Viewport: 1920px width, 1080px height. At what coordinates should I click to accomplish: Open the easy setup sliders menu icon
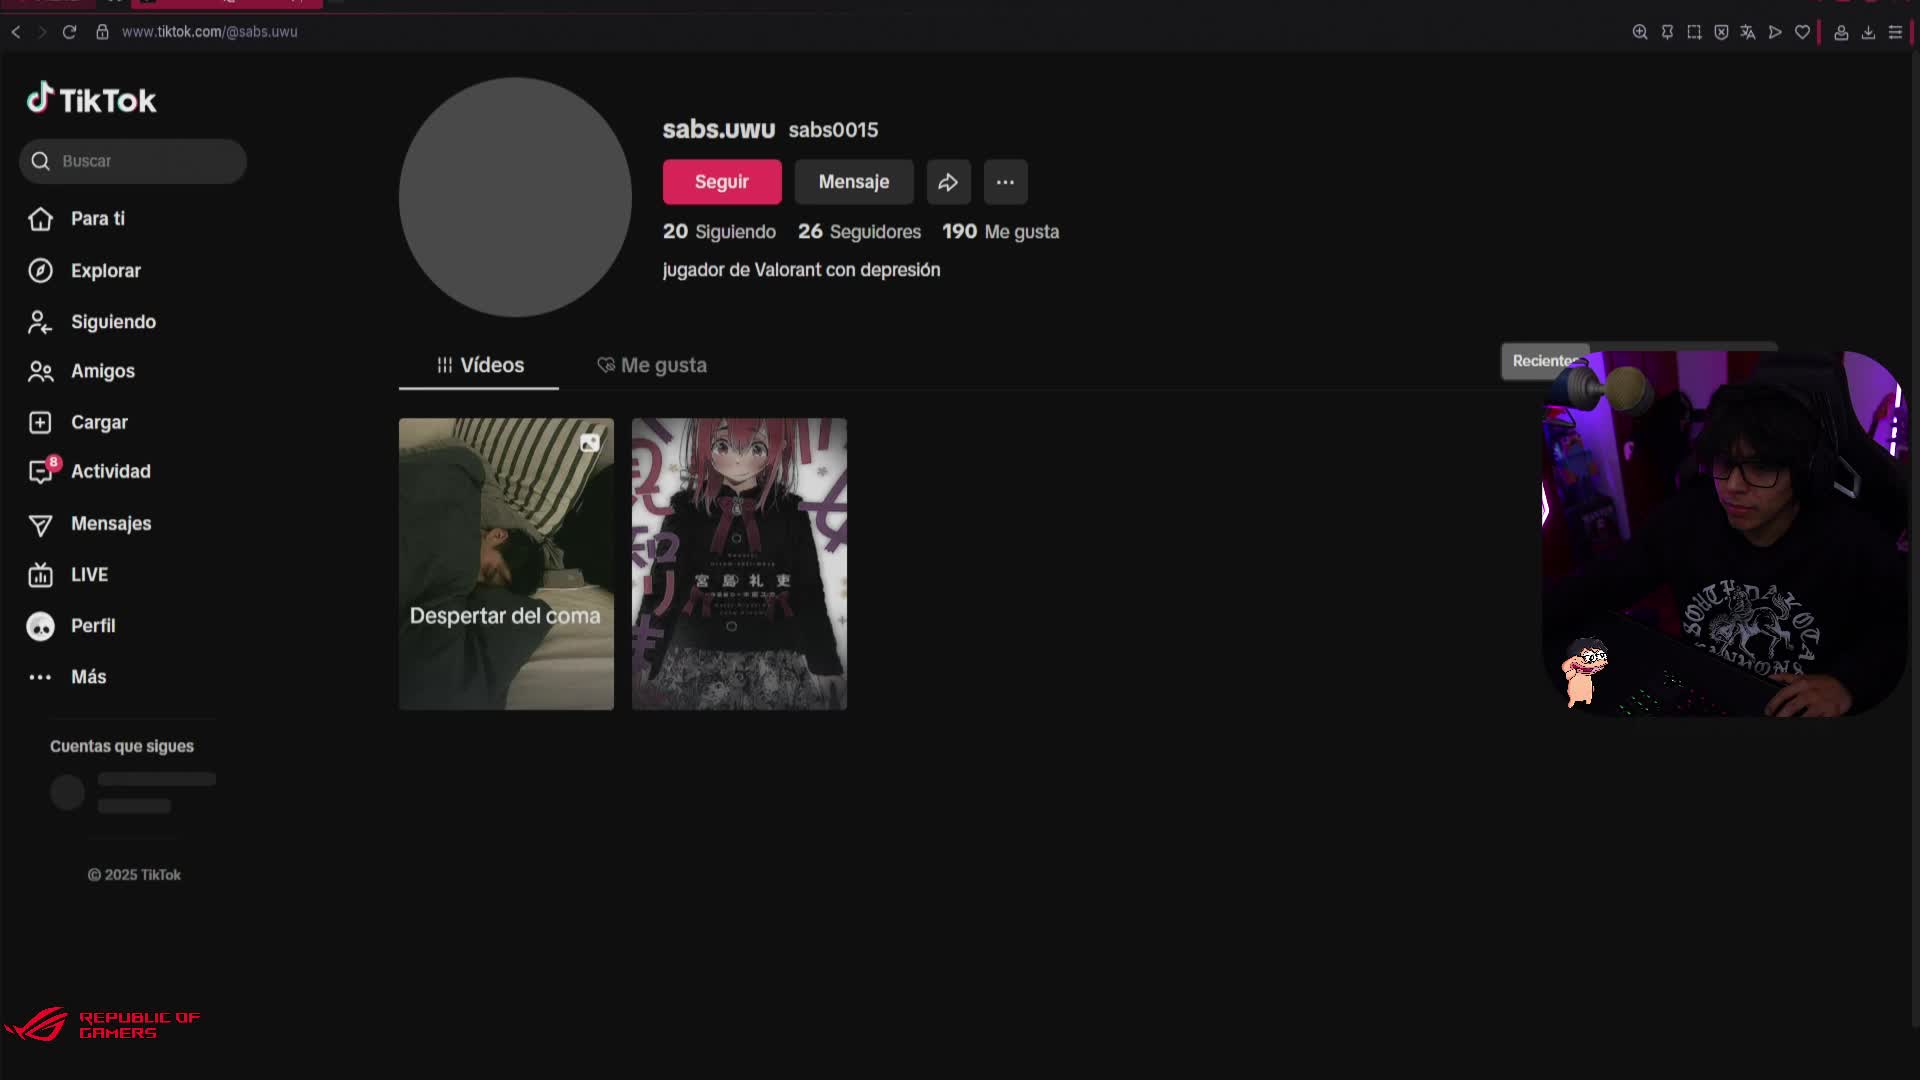1895,32
